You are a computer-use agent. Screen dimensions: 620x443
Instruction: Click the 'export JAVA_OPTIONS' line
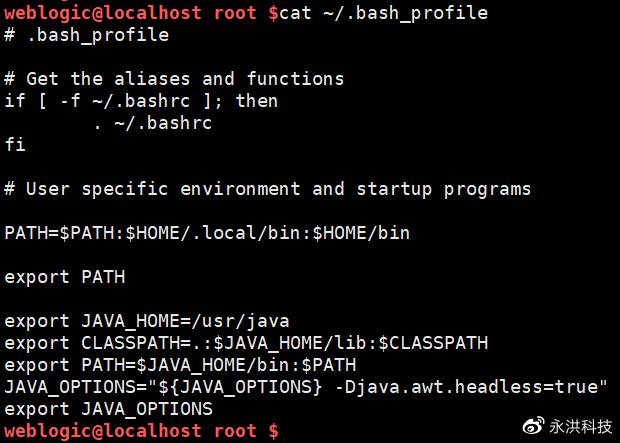[108, 409]
